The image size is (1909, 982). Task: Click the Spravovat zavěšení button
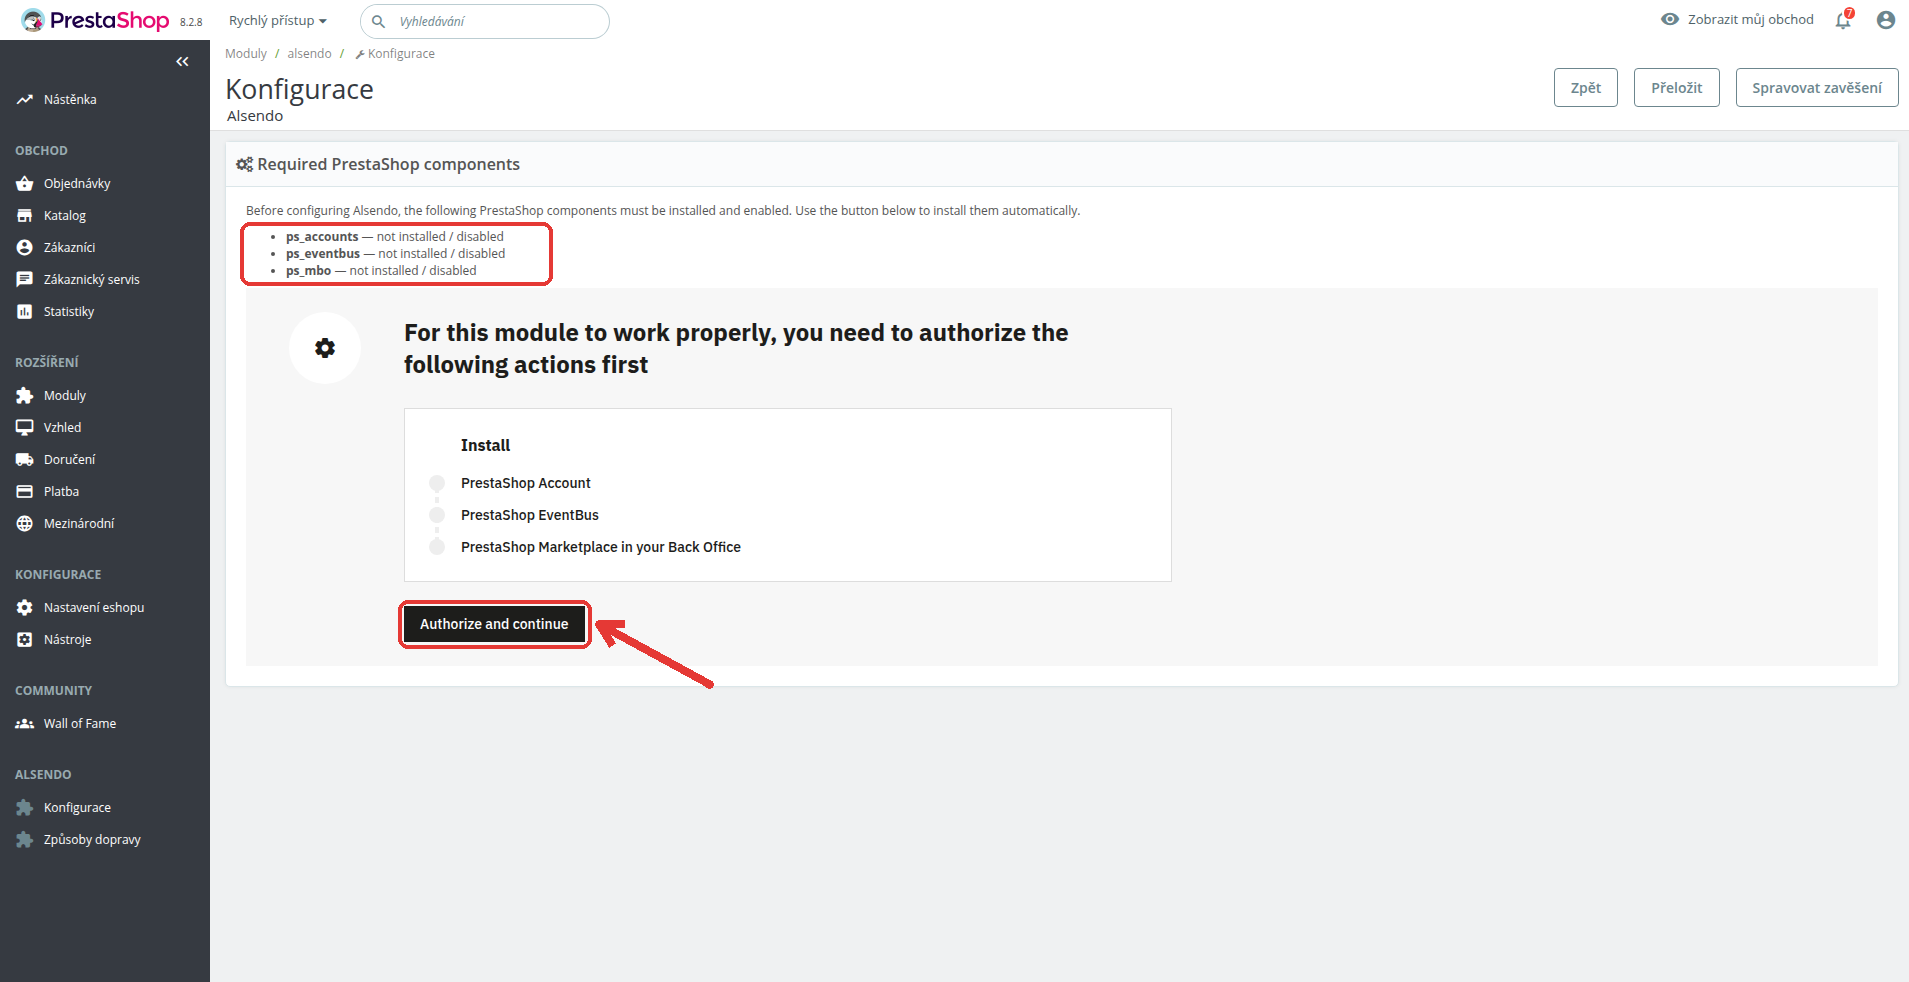[1817, 88]
